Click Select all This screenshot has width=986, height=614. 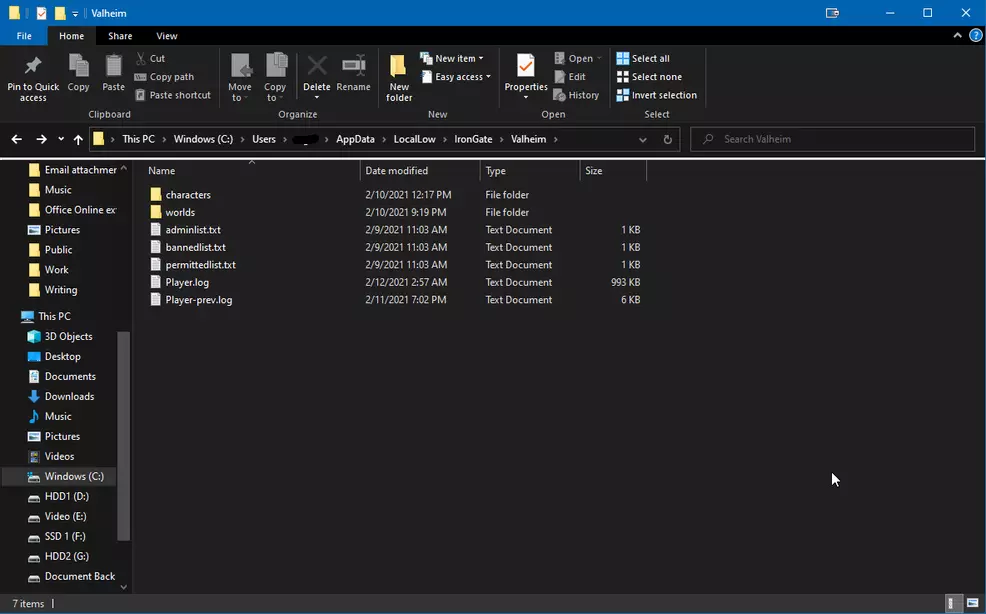(x=643, y=59)
